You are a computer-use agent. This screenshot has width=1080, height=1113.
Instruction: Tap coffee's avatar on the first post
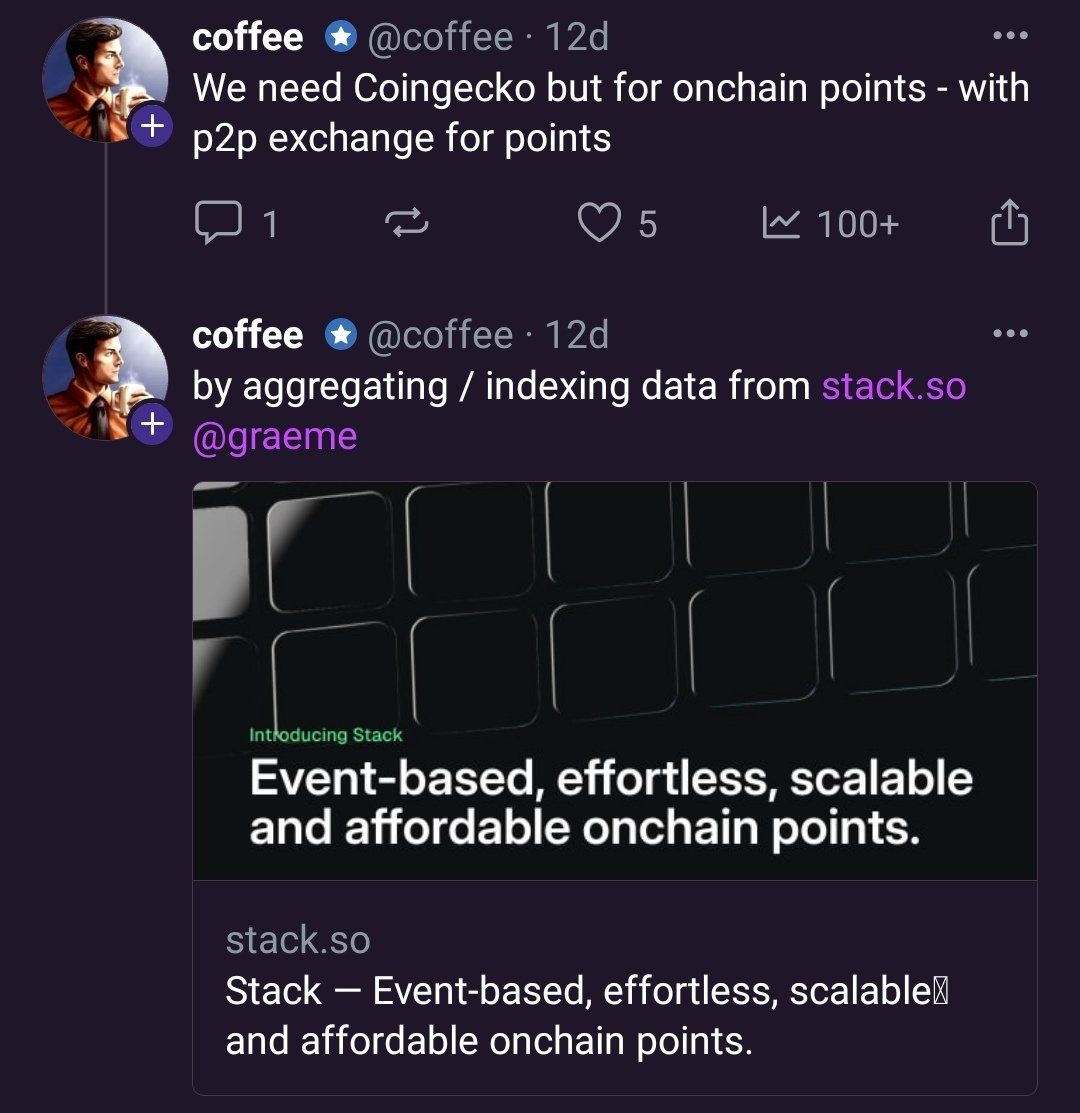tap(103, 78)
